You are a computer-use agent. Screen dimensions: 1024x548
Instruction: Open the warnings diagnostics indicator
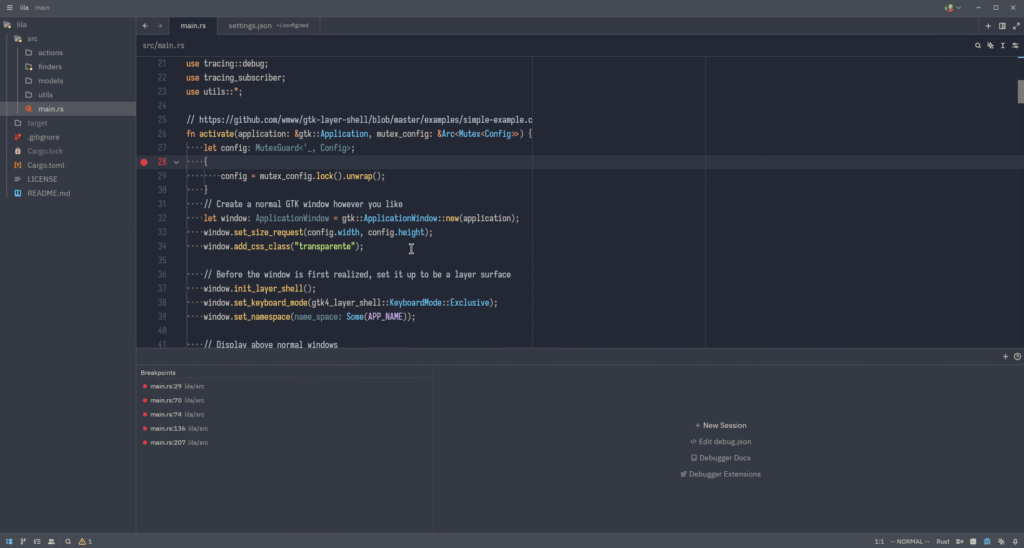[x=85, y=541]
